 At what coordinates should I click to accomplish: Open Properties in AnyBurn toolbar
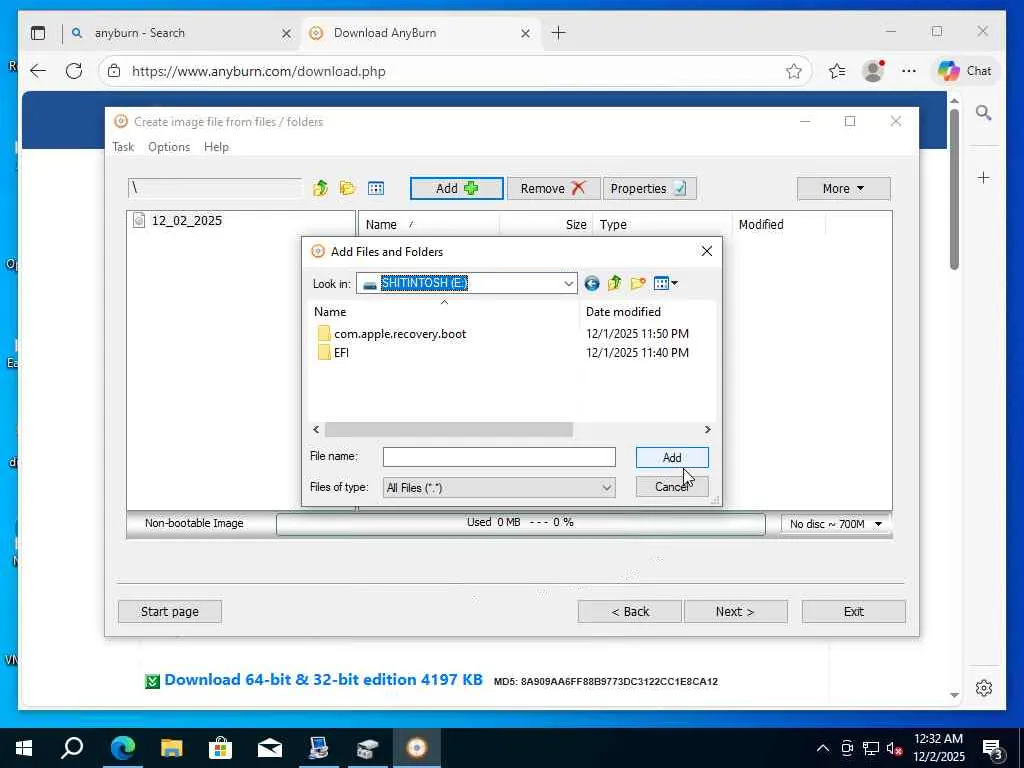point(649,189)
